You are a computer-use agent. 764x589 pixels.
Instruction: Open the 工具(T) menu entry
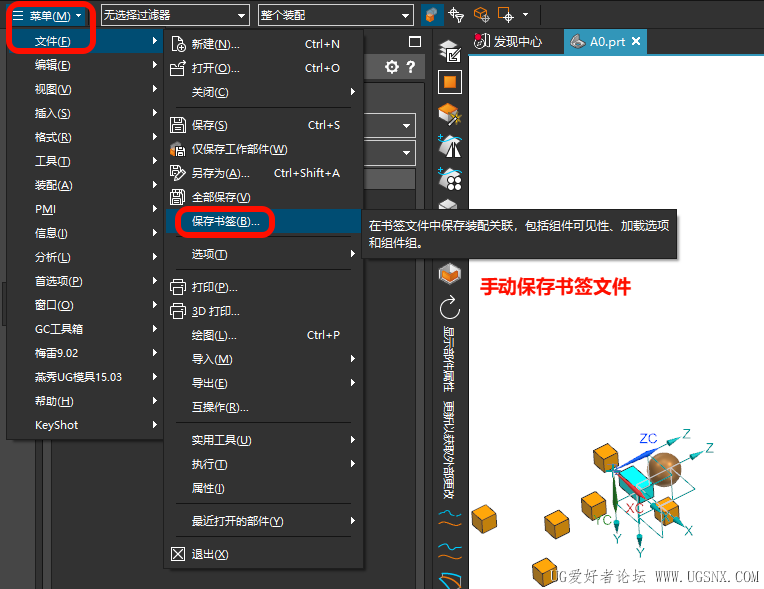click(x=85, y=161)
